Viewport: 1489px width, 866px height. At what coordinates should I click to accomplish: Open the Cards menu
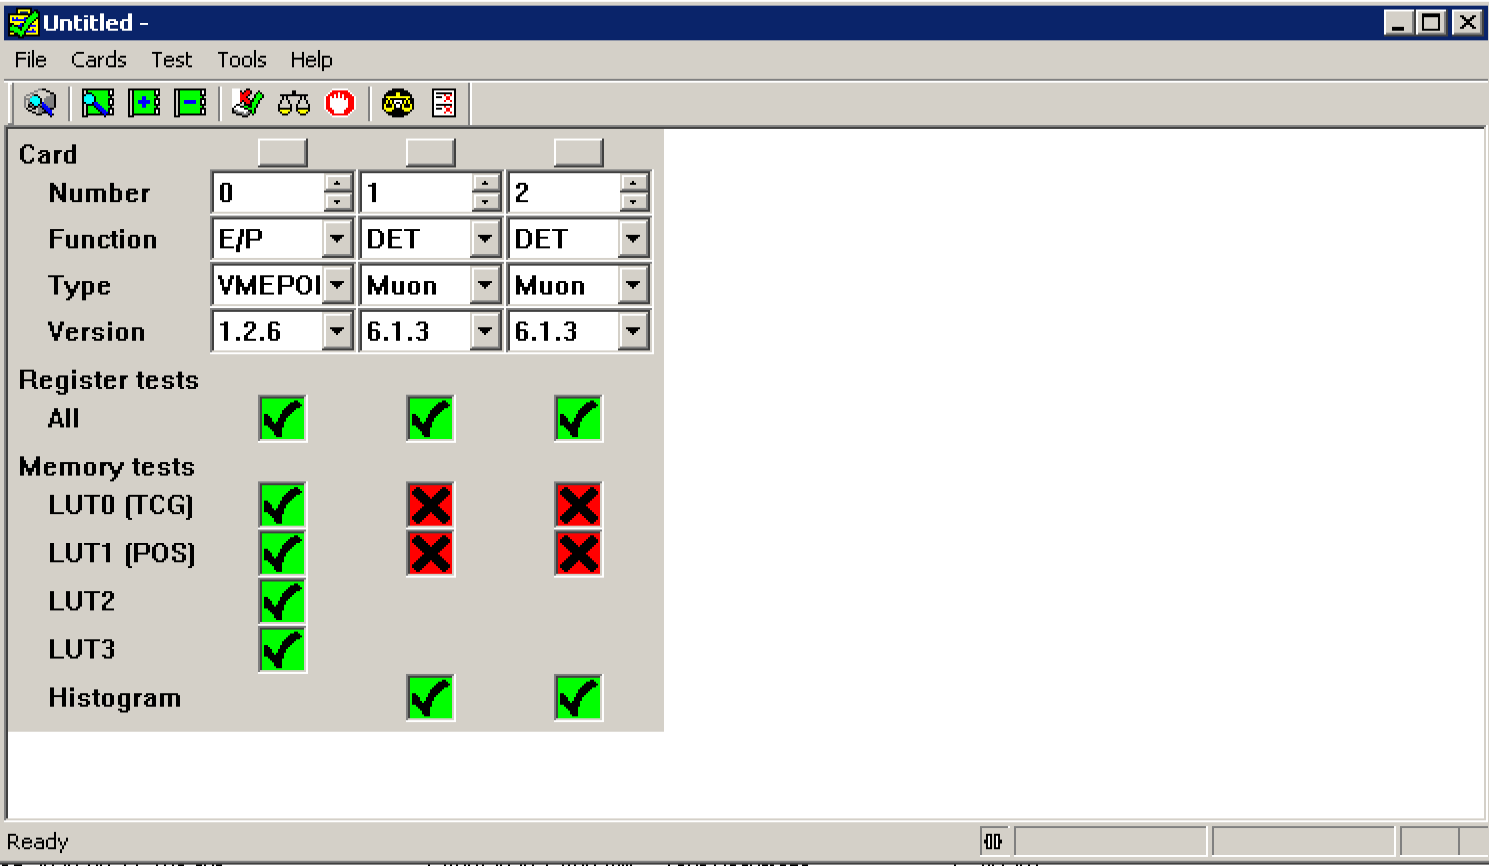[97, 59]
